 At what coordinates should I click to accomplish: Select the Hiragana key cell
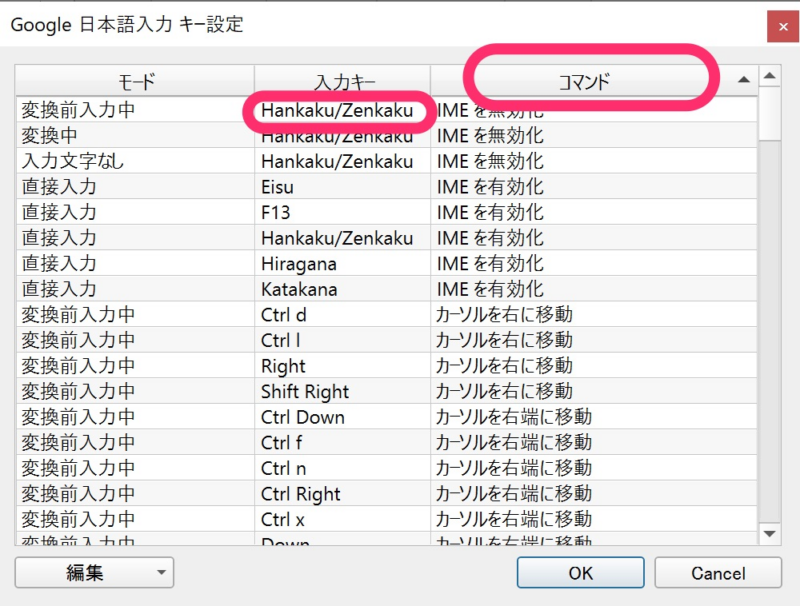pos(342,264)
